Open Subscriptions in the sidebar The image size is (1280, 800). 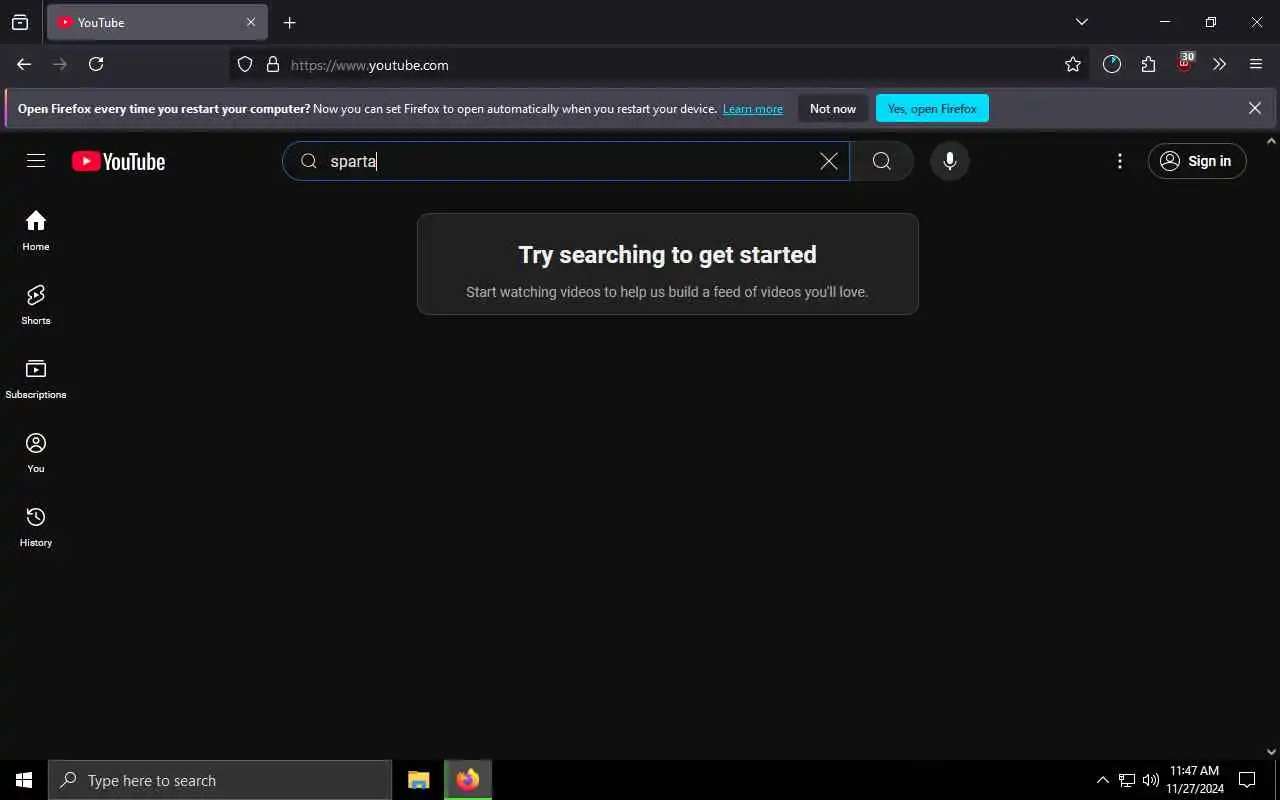(36, 379)
